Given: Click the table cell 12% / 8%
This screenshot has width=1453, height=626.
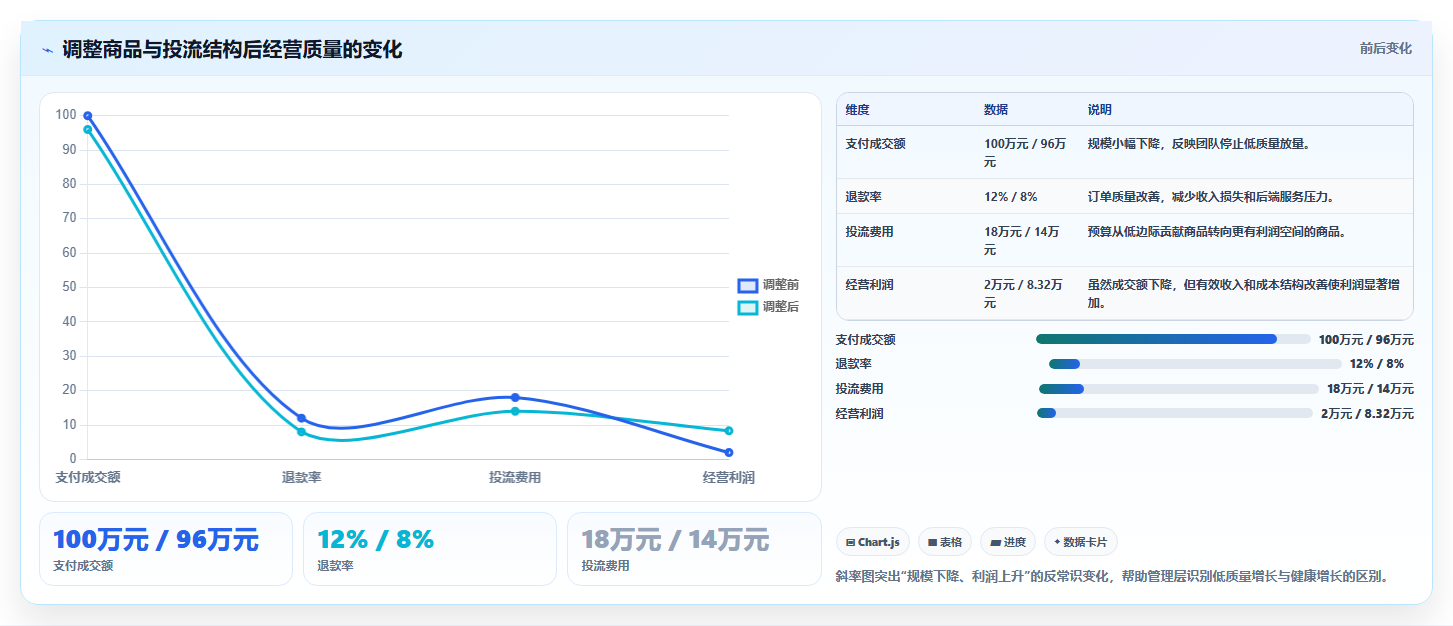Looking at the screenshot, I should point(1011,197).
